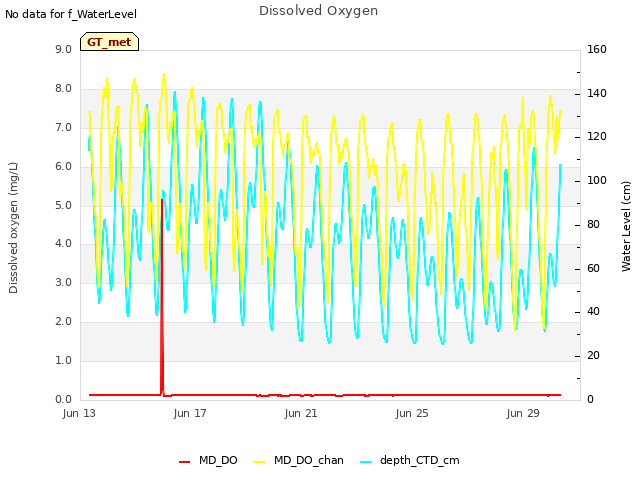Click the Jun 29 x-axis tick label
This screenshot has height=480, width=640.
tap(523, 413)
